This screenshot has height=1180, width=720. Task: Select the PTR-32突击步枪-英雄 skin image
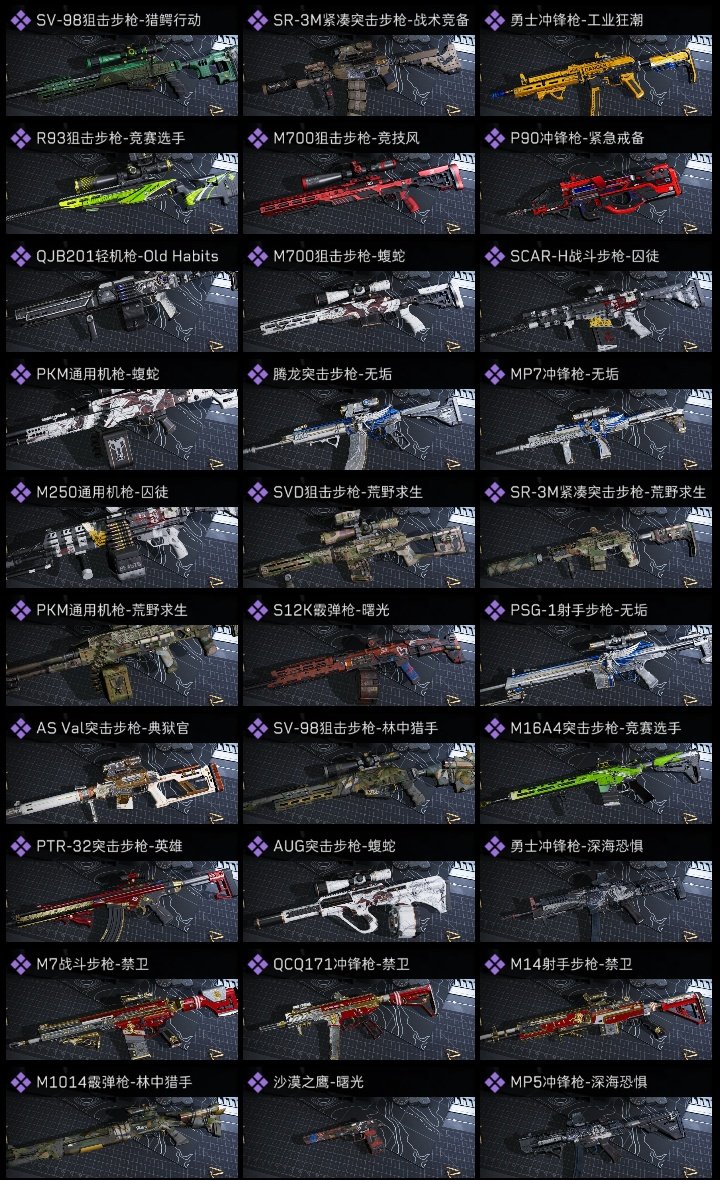[x=122, y=902]
